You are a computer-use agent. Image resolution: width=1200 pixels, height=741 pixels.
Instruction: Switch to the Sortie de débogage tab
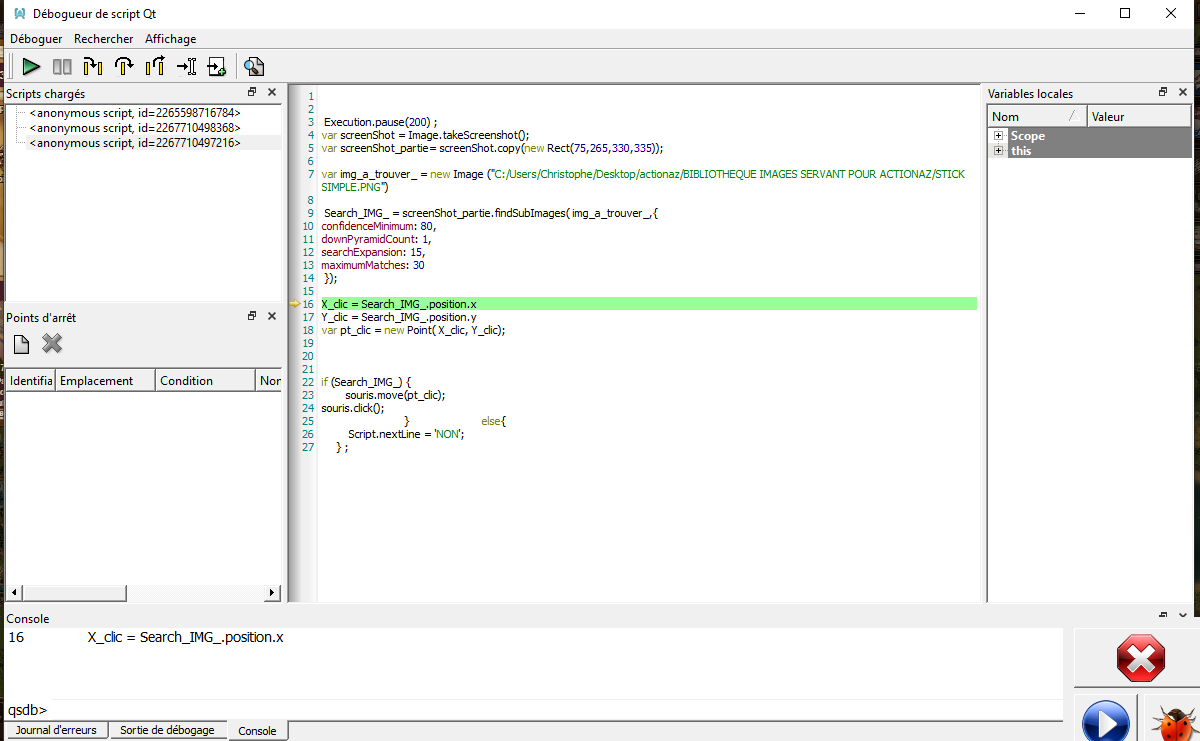[x=167, y=730]
